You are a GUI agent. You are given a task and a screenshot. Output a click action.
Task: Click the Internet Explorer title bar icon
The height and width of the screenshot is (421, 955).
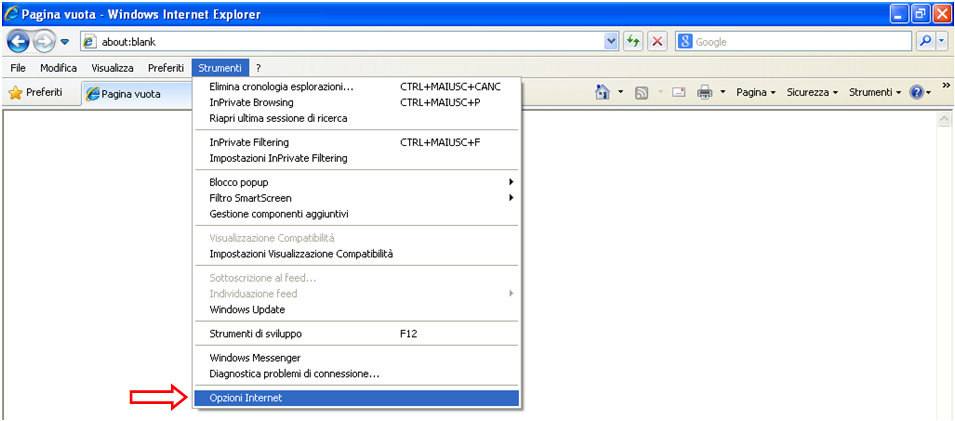pos(12,14)
